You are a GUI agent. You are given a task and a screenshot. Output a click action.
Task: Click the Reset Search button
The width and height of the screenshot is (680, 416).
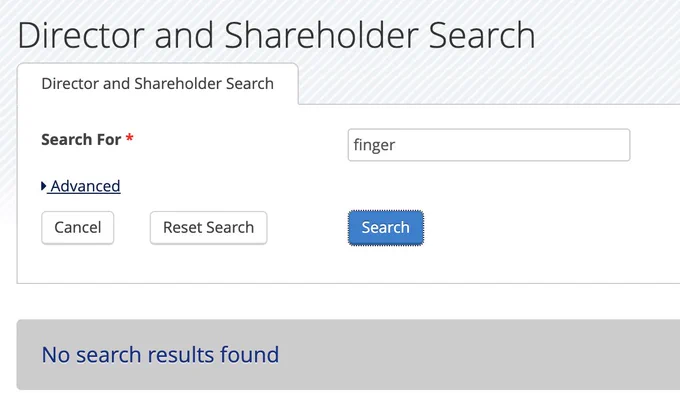coord(209,228)
